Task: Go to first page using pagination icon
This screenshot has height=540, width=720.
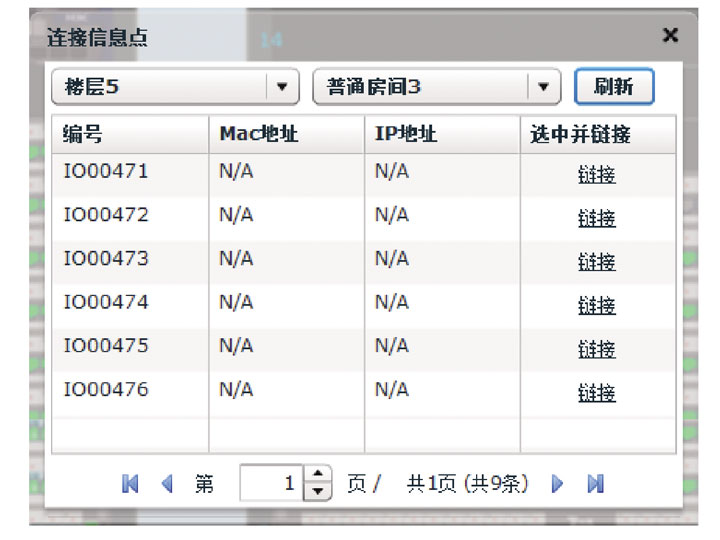Action: [130, 484]
